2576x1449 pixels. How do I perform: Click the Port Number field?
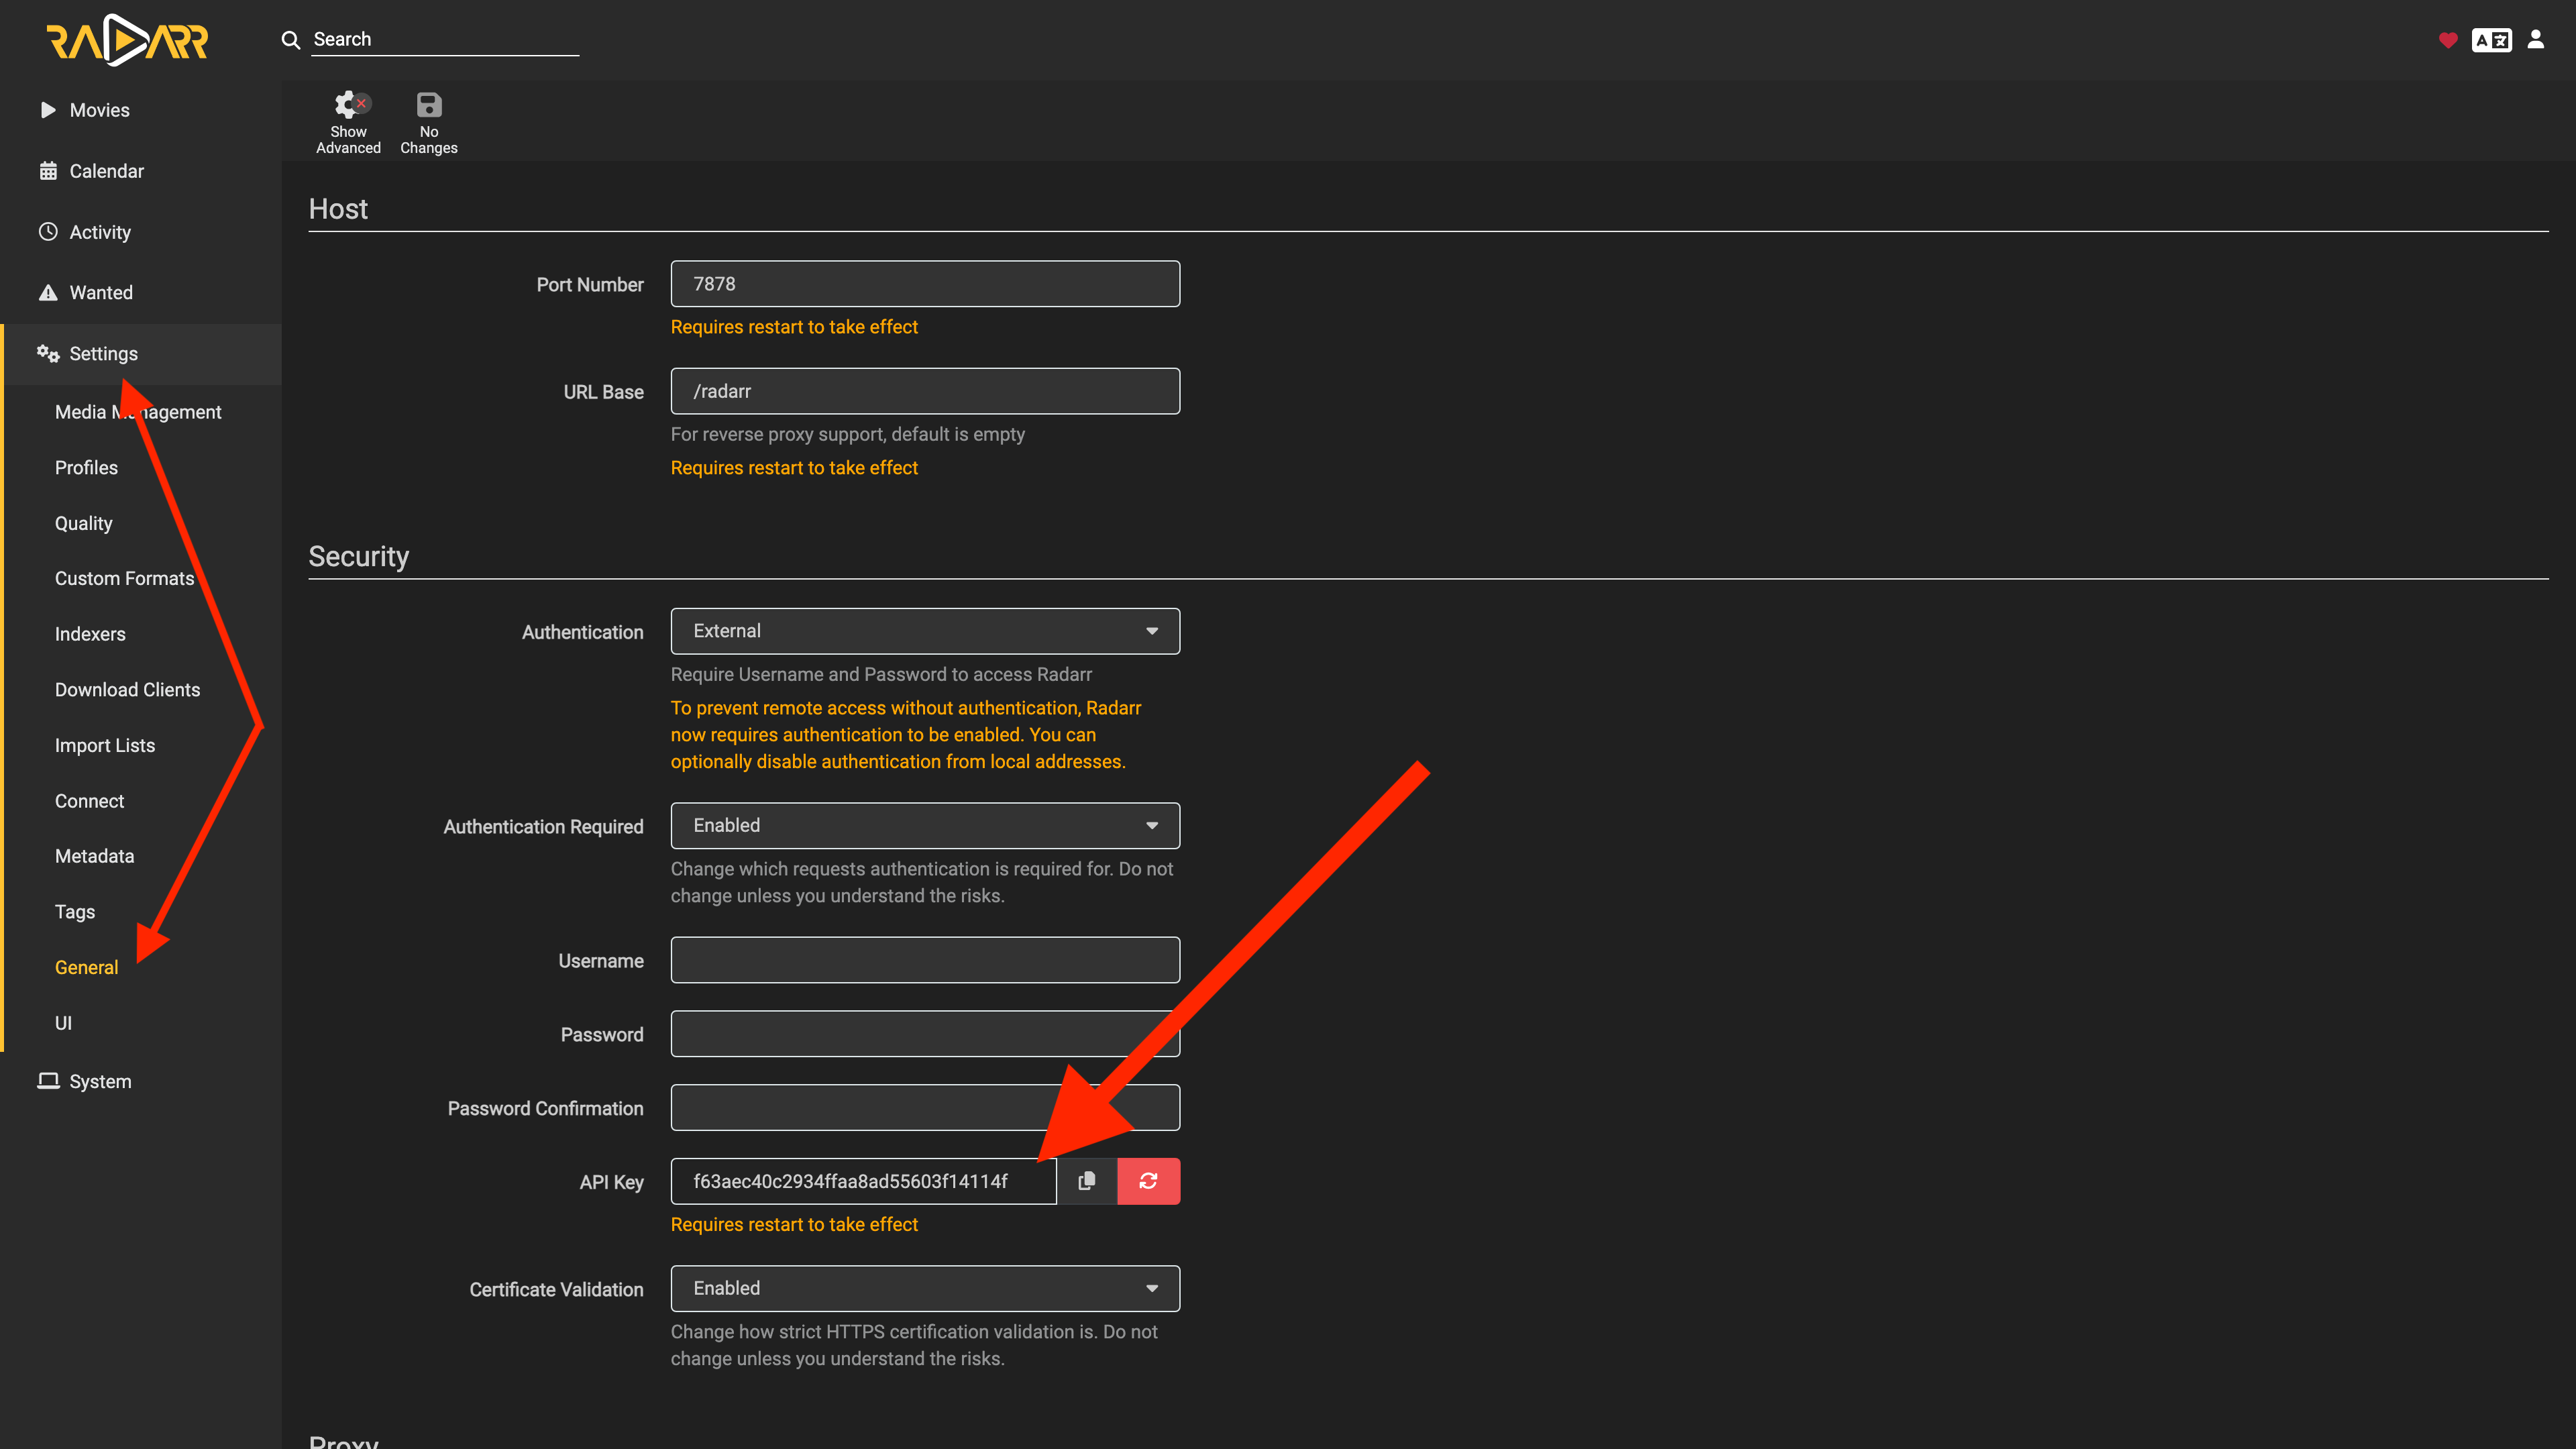925,284
